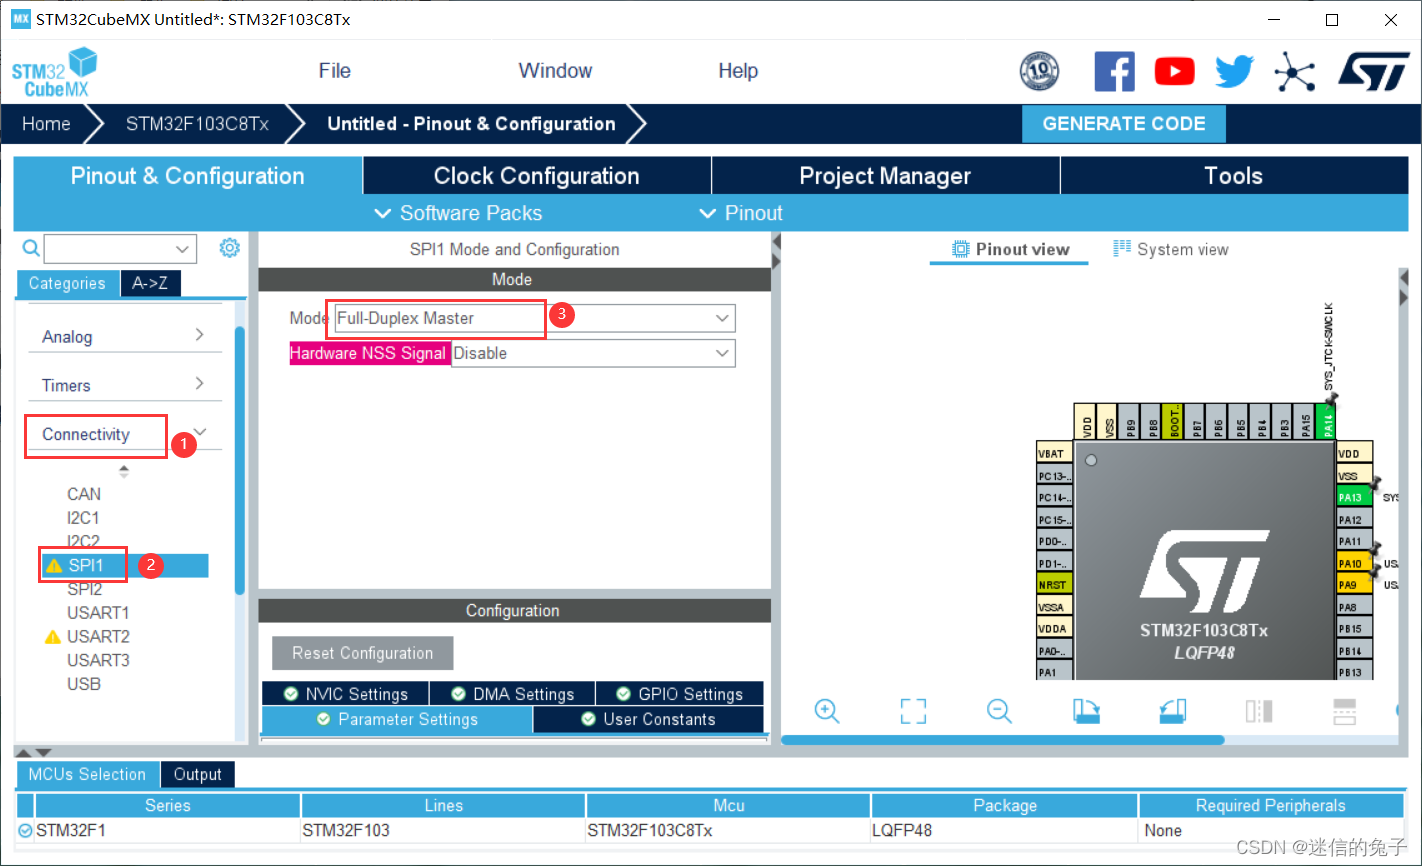Switch to the A->Z peripheral list
1422x866 pixels.
click(x=150, y=283)
